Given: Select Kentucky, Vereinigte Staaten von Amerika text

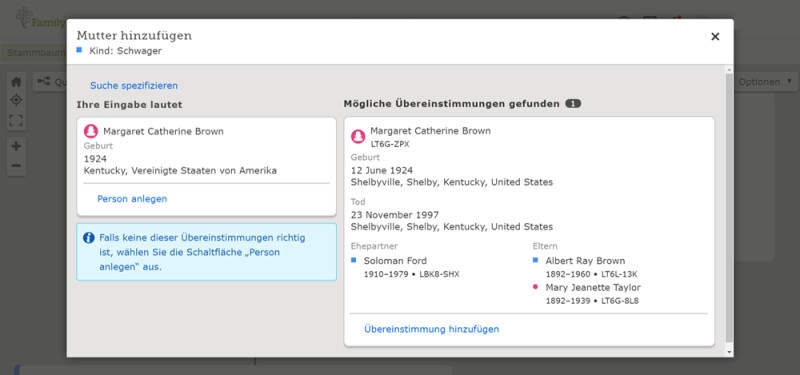Looking at the screenshot, I should [x=181, y=171].
